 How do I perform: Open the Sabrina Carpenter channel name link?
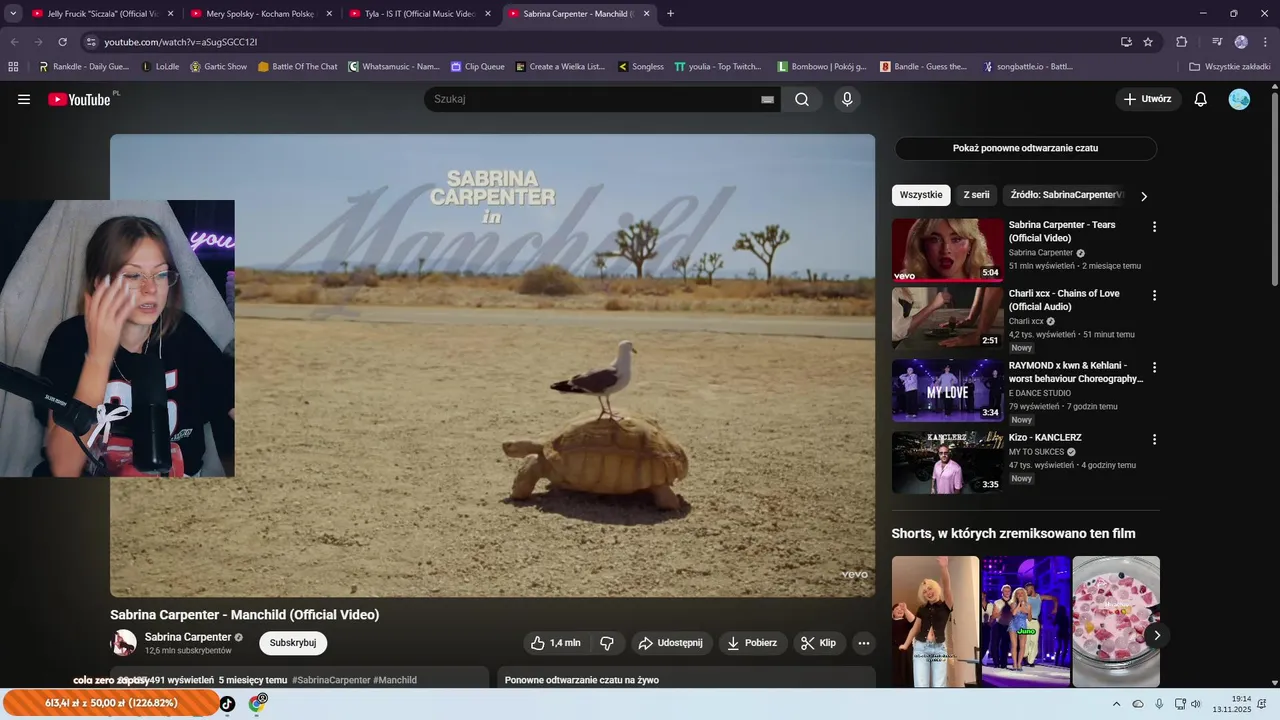point(188,637)
